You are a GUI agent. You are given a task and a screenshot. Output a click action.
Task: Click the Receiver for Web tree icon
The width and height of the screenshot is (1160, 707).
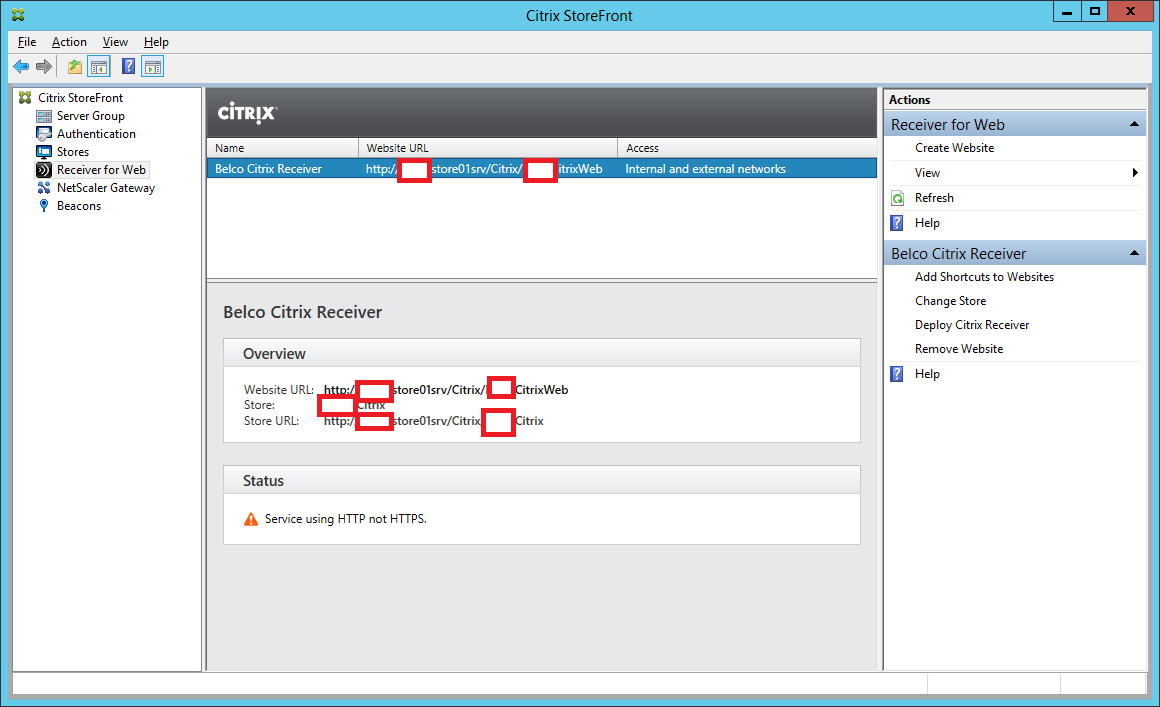44,169
